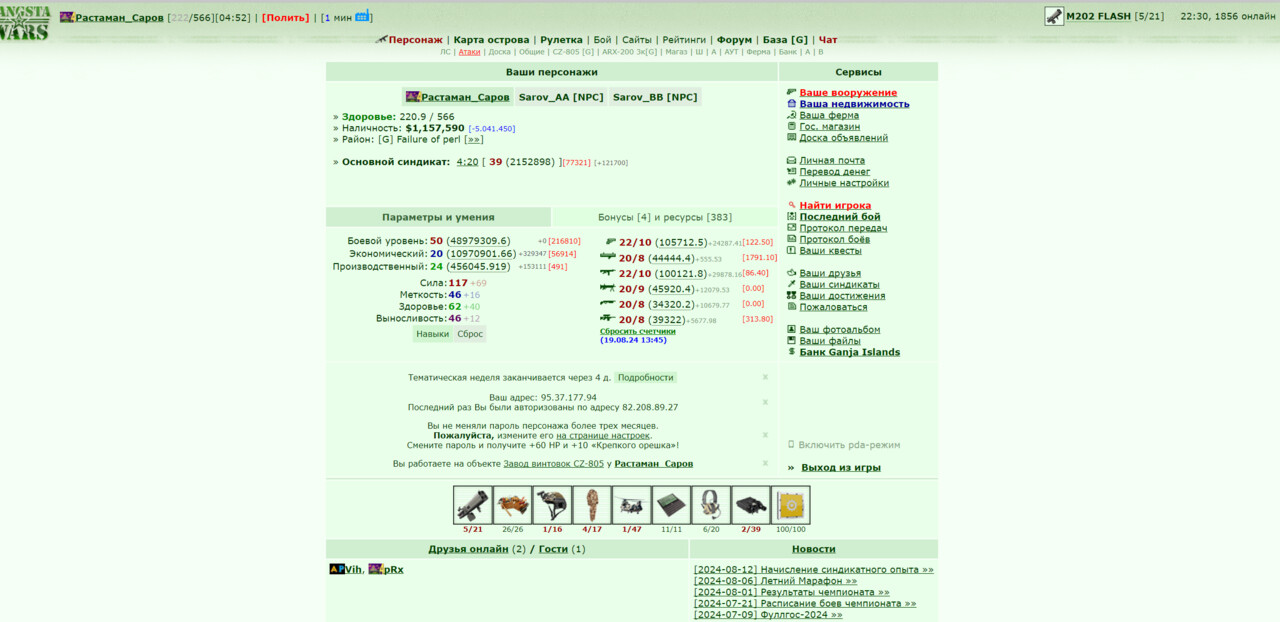Viewport: 1280px width, 622px height.
Task: Click icon beside 'Ваш фотоальбом'
Action: coord(792,329)
